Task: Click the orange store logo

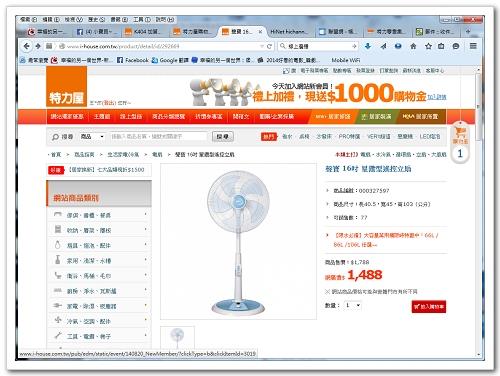Action: point(67,86)
